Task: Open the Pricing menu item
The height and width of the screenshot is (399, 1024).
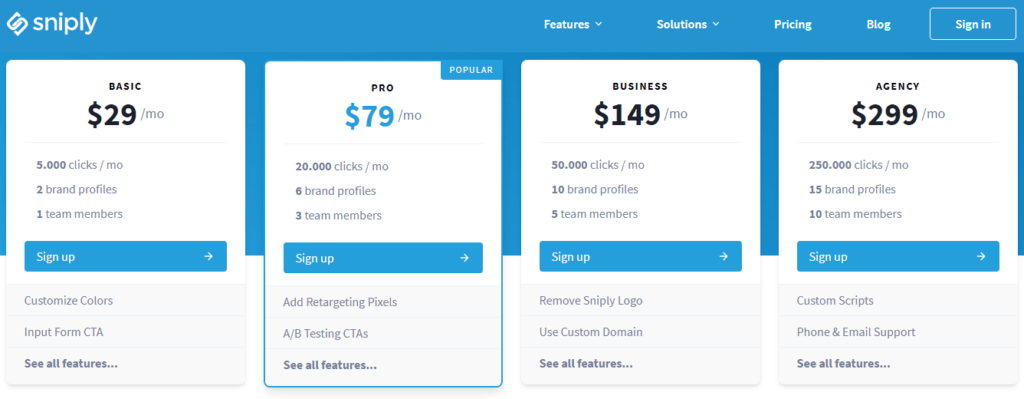Action: pyautogui.click(x=793, y=25)
